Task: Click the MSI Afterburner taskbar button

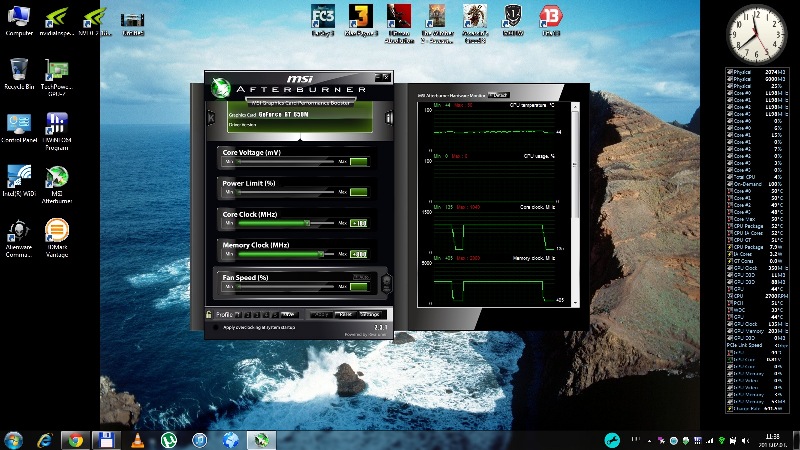Action: click(261, 440)
